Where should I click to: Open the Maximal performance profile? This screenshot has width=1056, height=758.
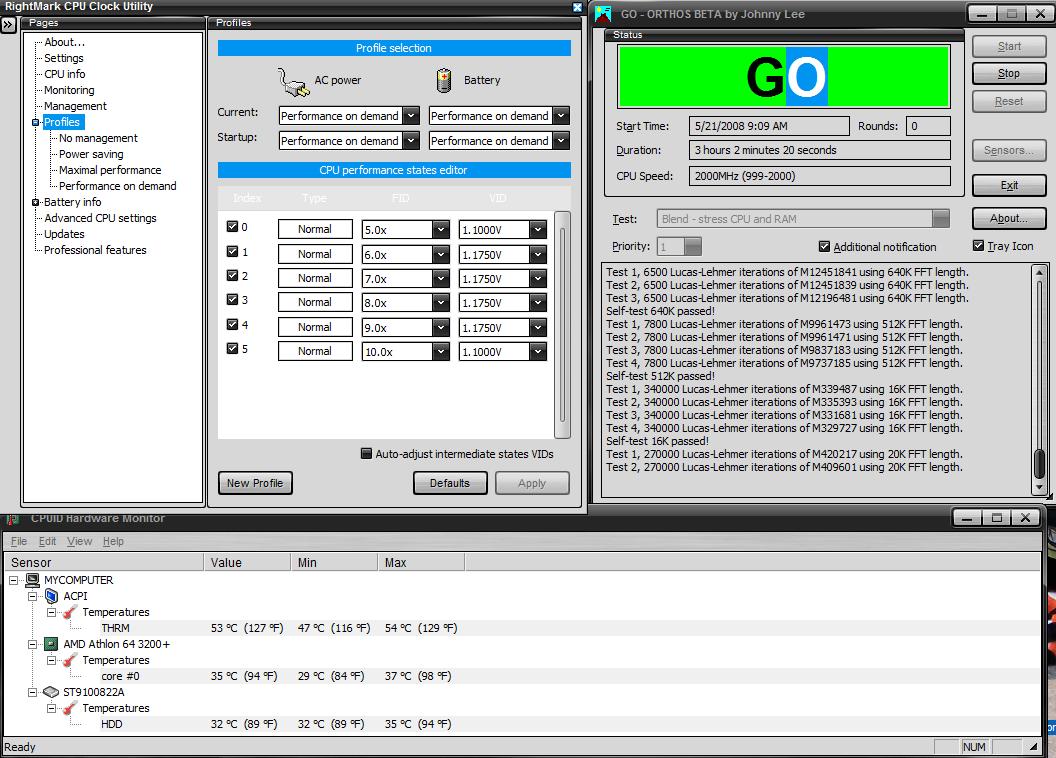[110, 170]
